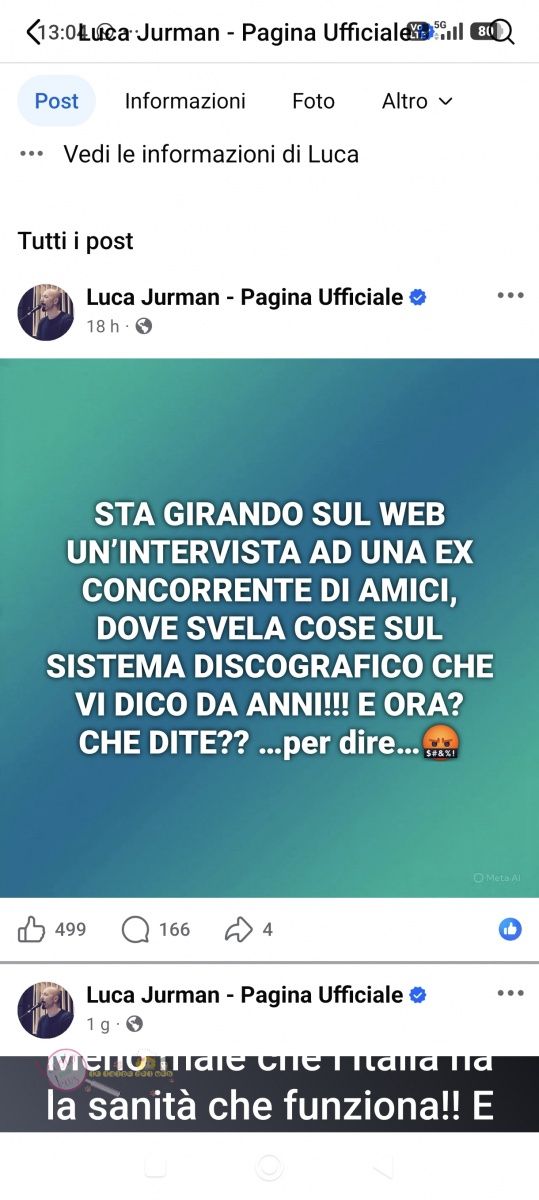Open the sanità video thumbnail in second post

[269, 1094]
